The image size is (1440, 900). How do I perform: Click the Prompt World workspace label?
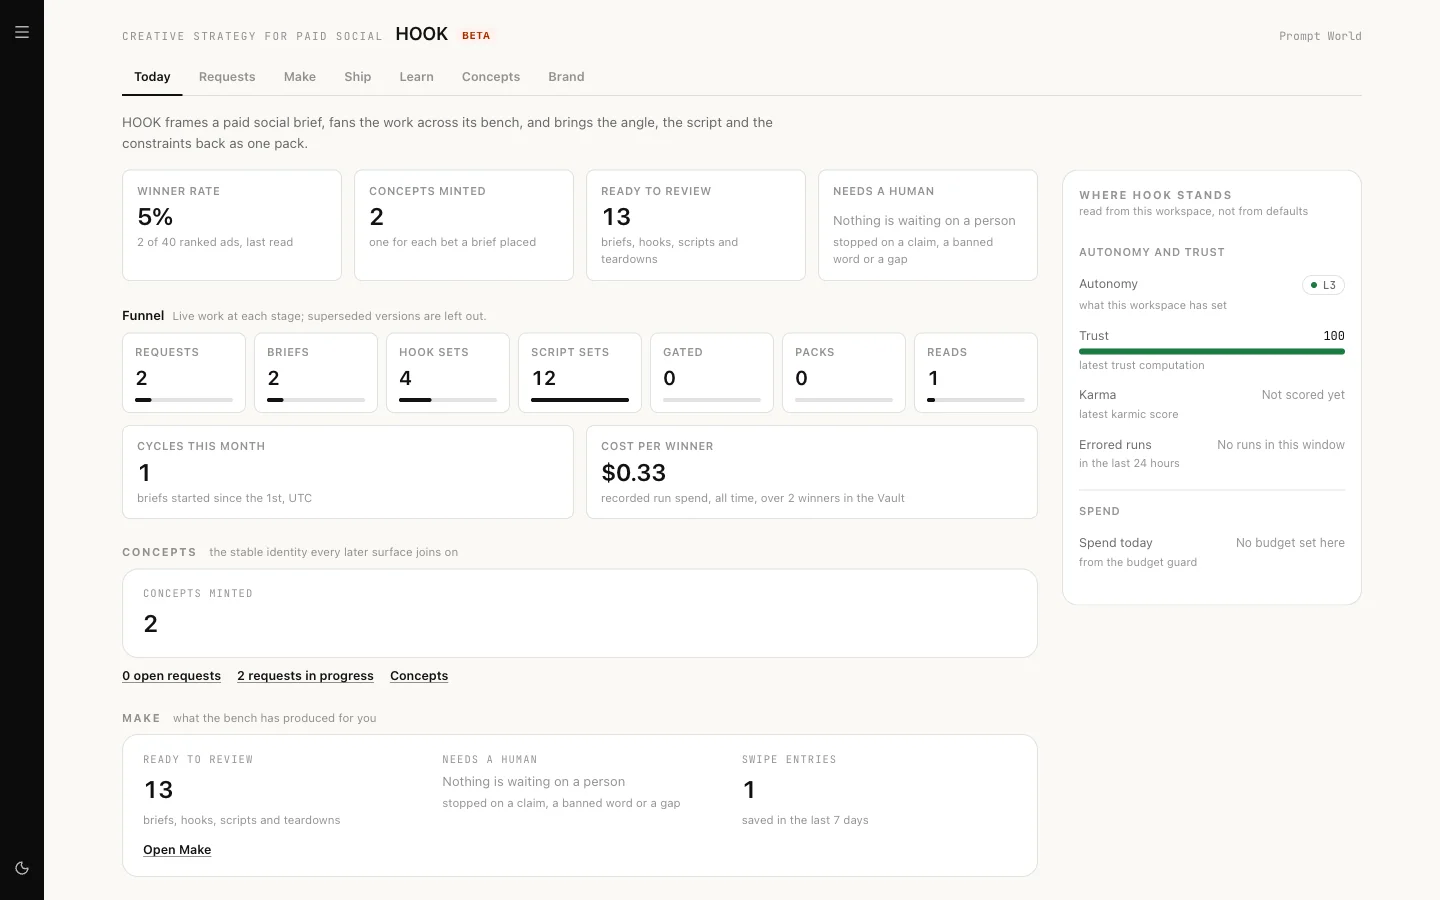1320,36
